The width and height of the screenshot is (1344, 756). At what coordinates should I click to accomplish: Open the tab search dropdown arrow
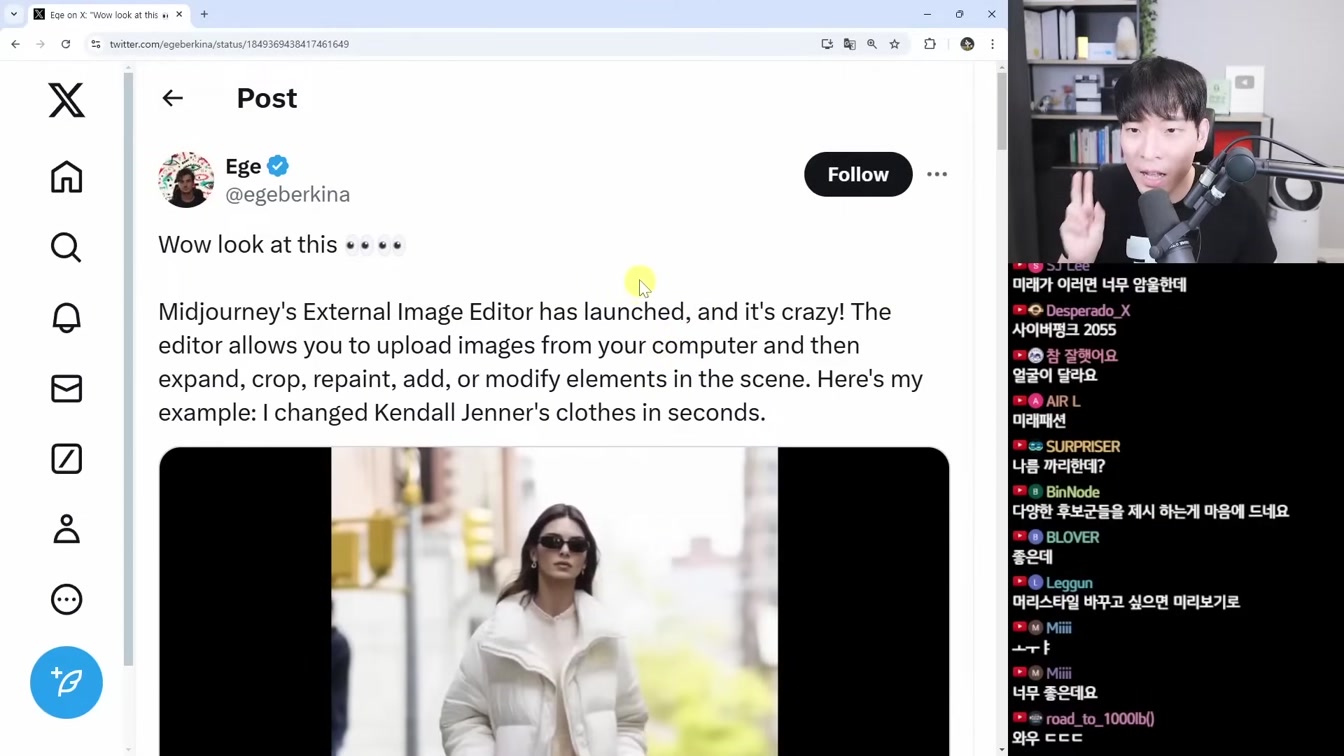click(14, 14)
